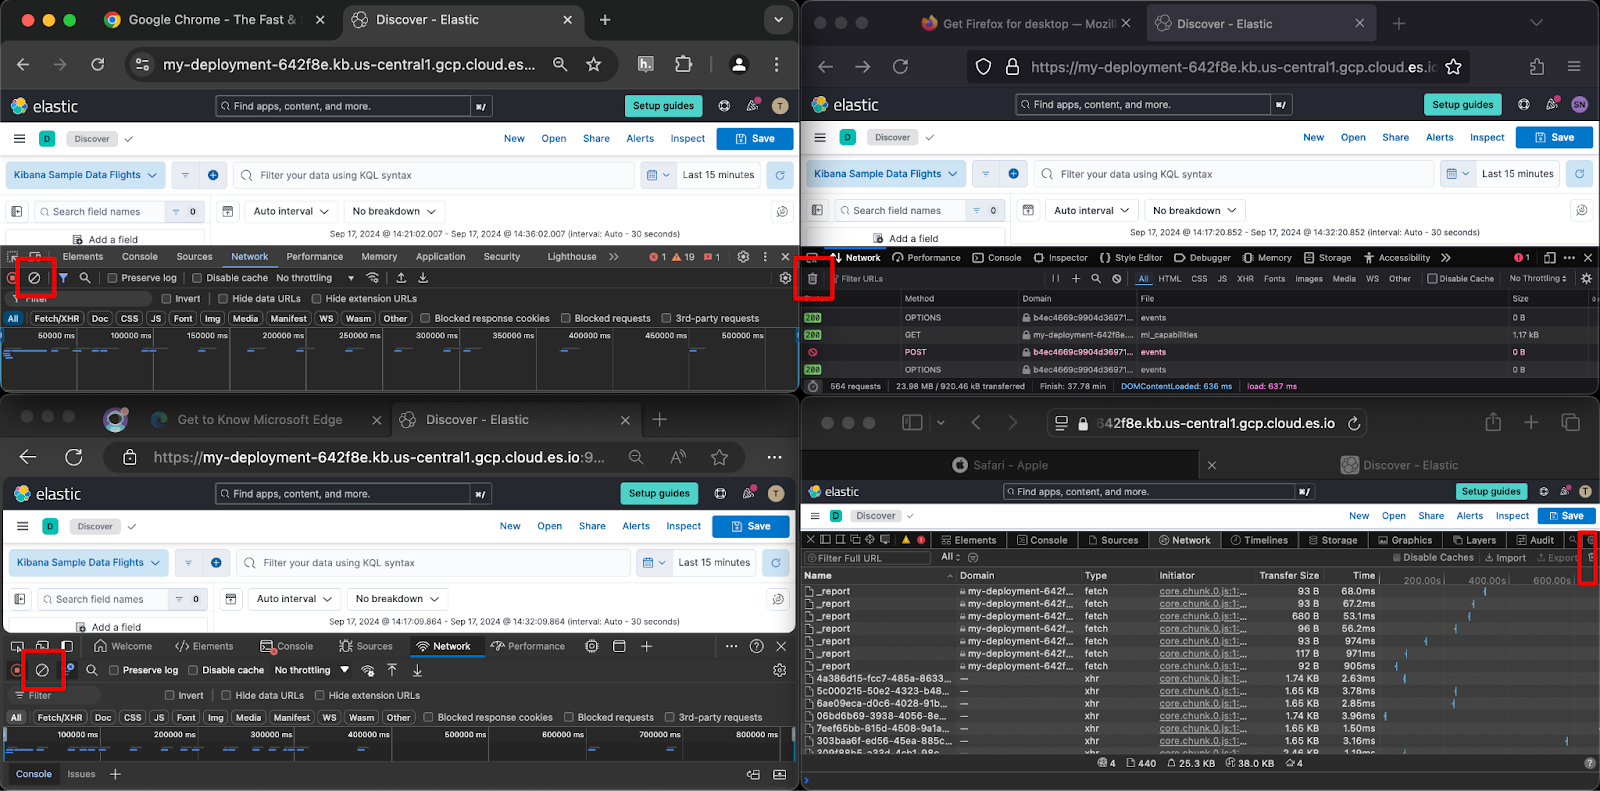Open search in Chrome DevTools Network toolbar
The image size is (1600, 791).
pyautogui.click(x=85, y=278)
